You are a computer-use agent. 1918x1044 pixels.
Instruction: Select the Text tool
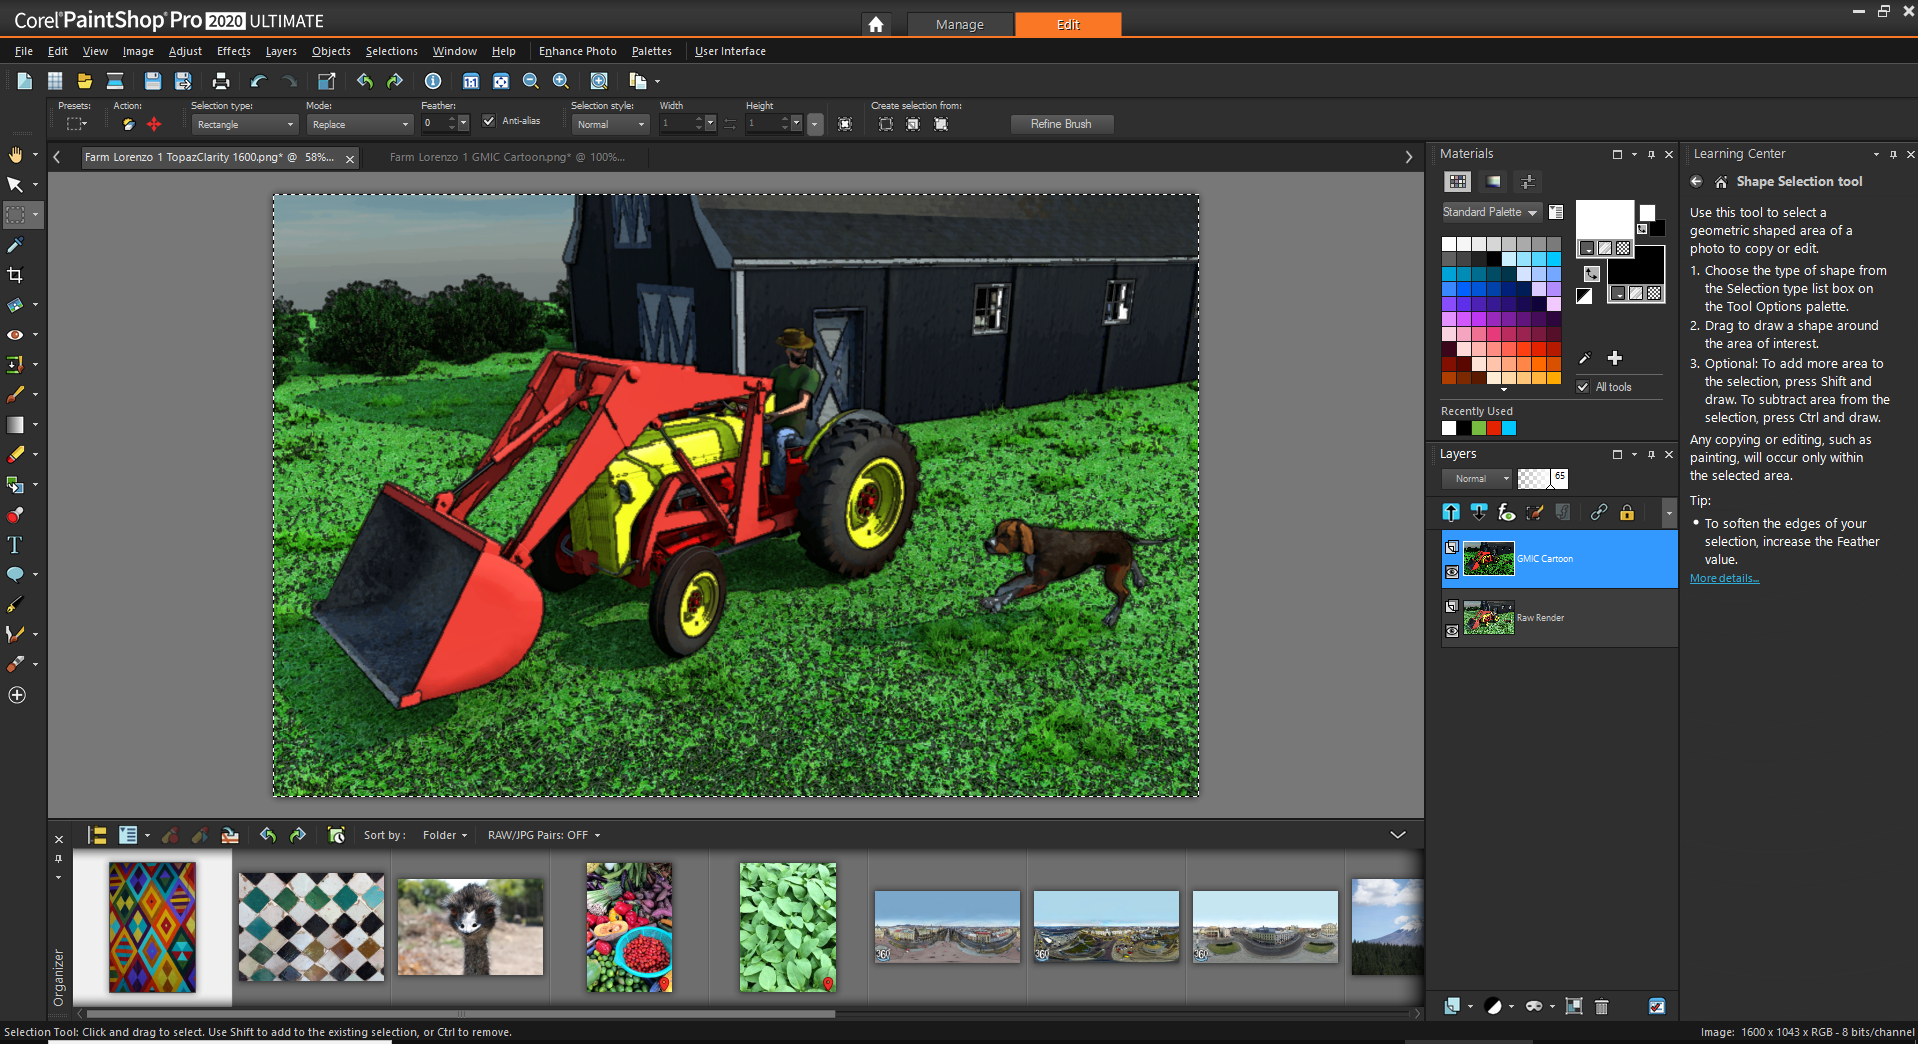point(15,544)
